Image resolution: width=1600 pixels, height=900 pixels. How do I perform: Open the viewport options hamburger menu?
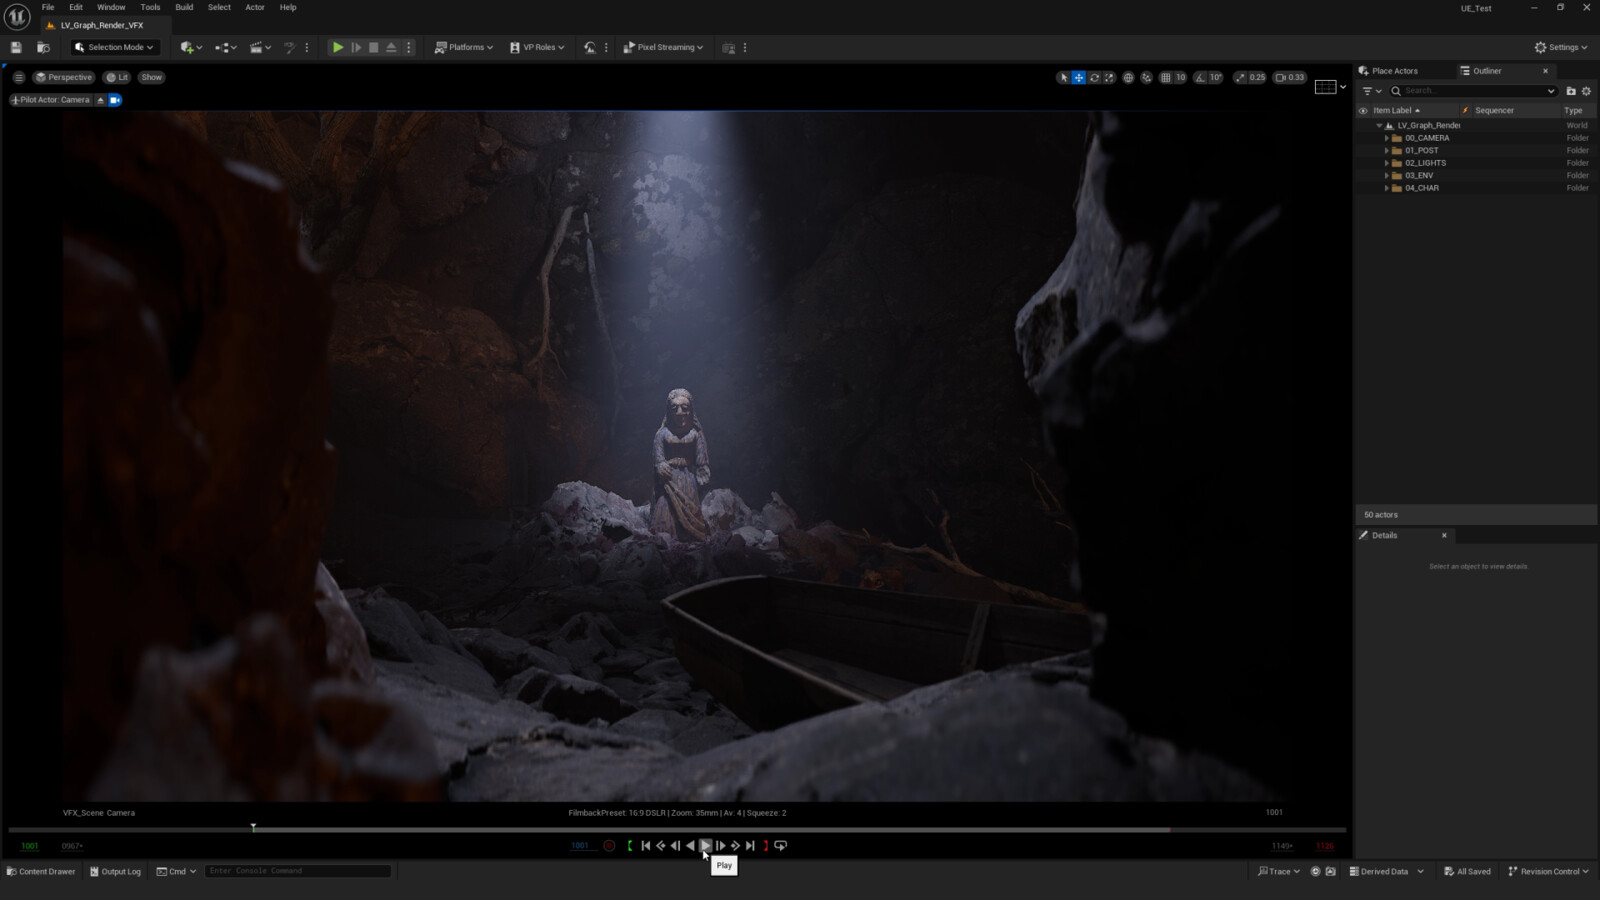18,77
